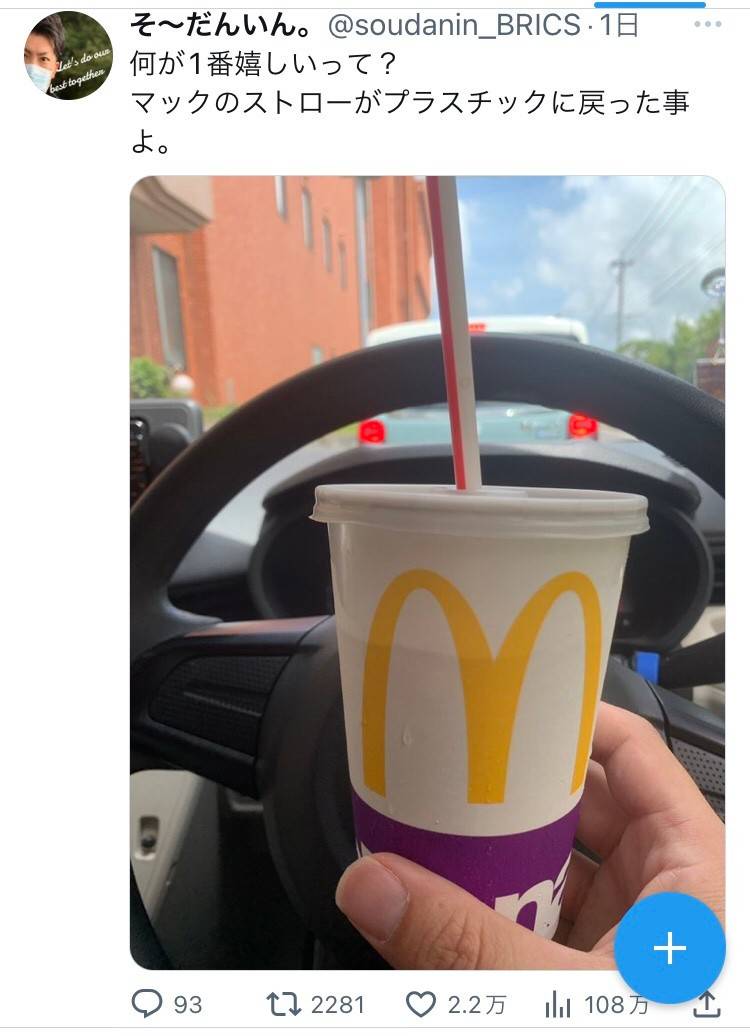Click the first line 何が1番嬉しいって？

tap(264, 64)
